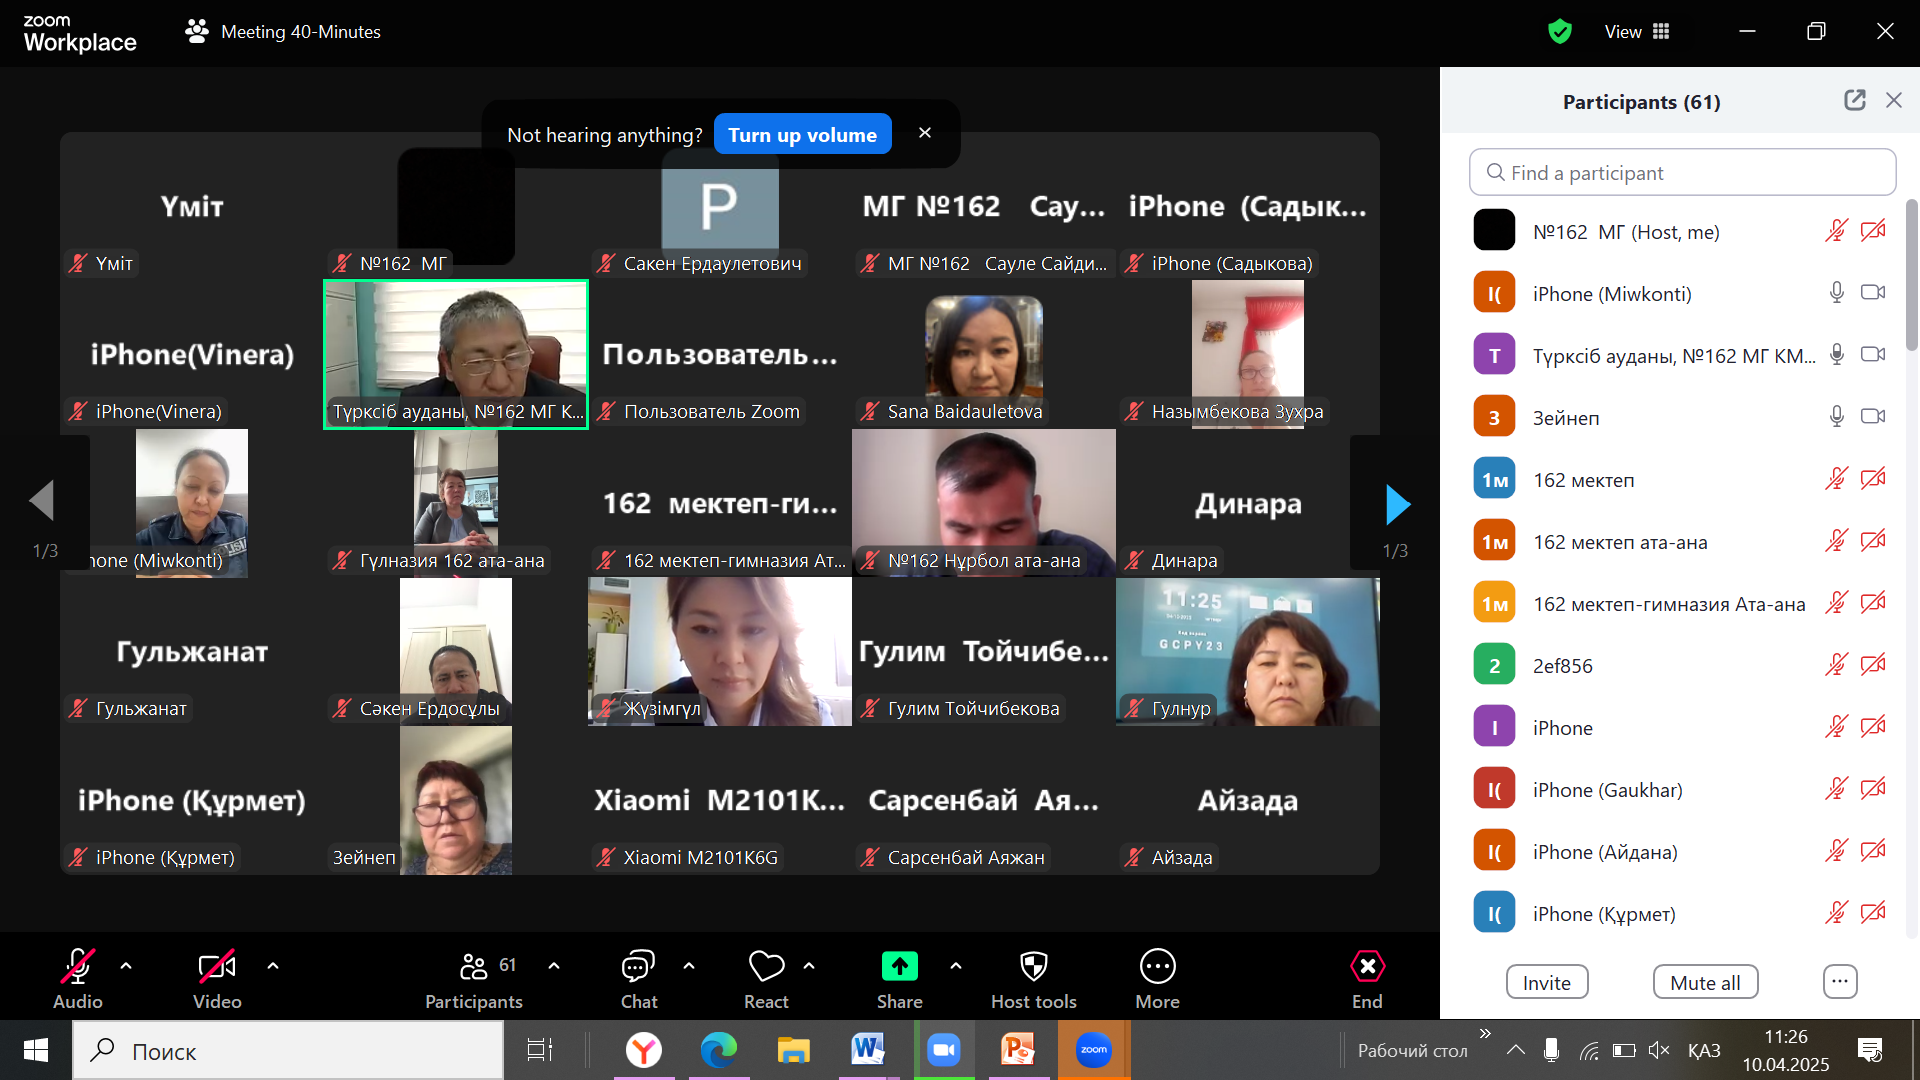
Task: Click the React heart icon
Action: click(x=766, y=967)
